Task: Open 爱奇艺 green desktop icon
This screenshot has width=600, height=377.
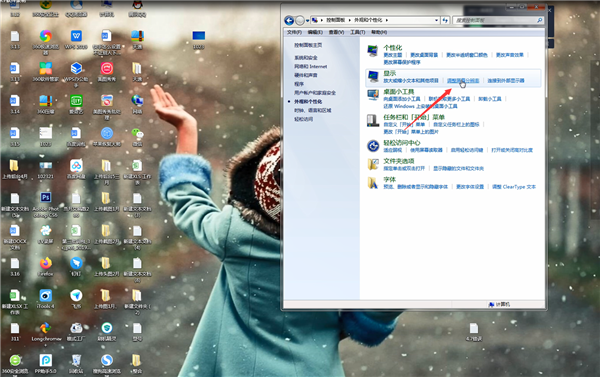Action: click(x=76, y=101)
